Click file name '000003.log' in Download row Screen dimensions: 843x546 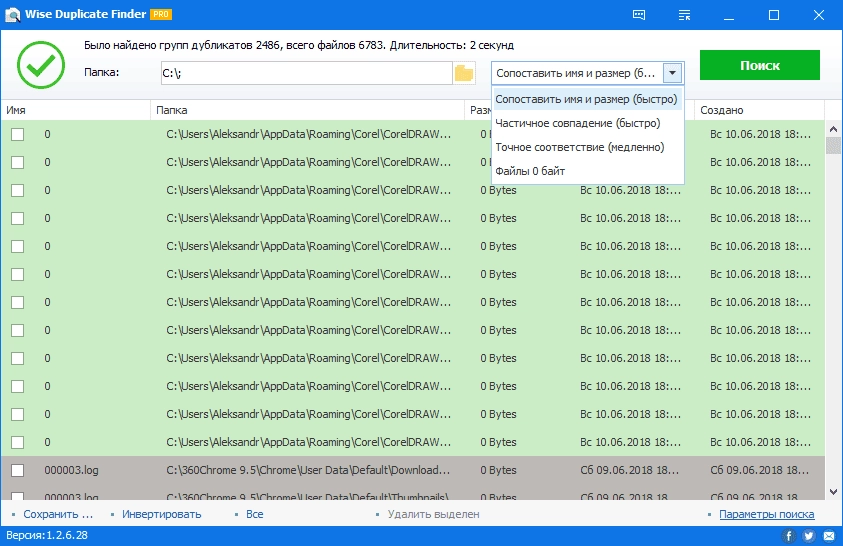72,470
